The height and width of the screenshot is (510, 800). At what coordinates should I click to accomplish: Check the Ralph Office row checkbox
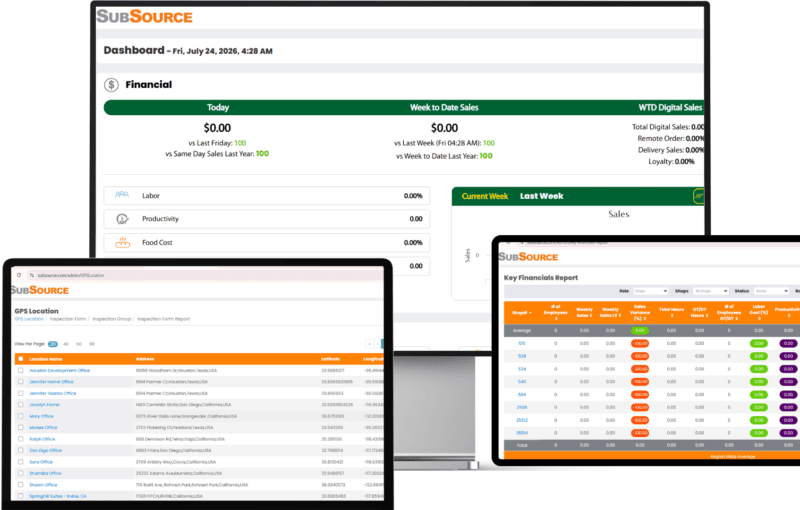20,439
